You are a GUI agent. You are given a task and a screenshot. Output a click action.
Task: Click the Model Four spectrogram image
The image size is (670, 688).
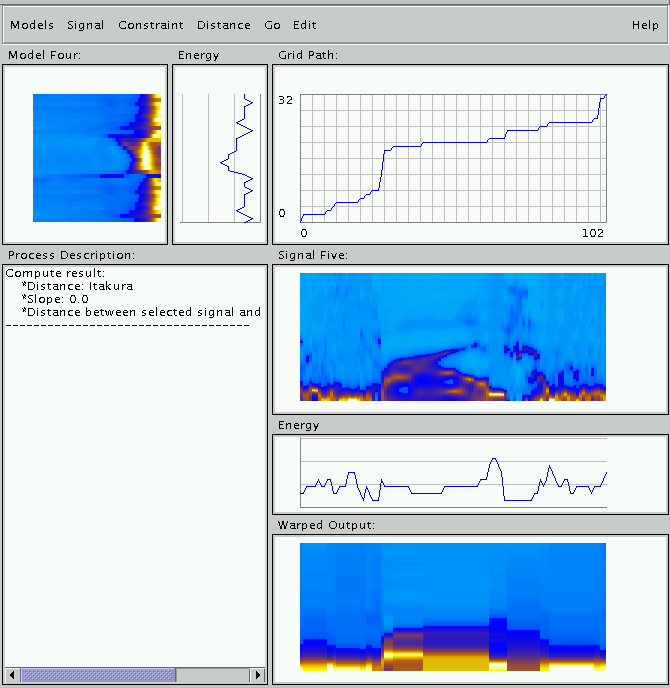click(97, 157)
